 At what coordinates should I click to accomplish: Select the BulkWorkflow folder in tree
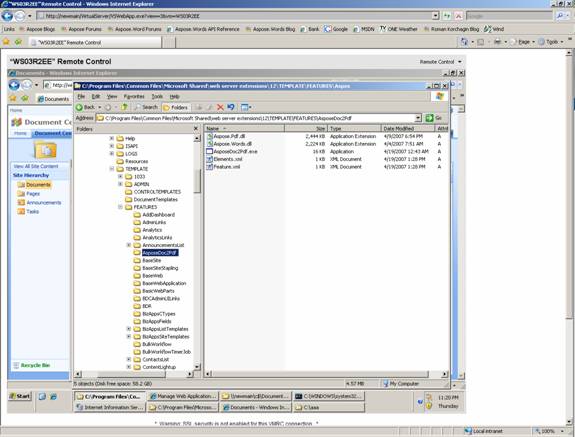point(157,344)
